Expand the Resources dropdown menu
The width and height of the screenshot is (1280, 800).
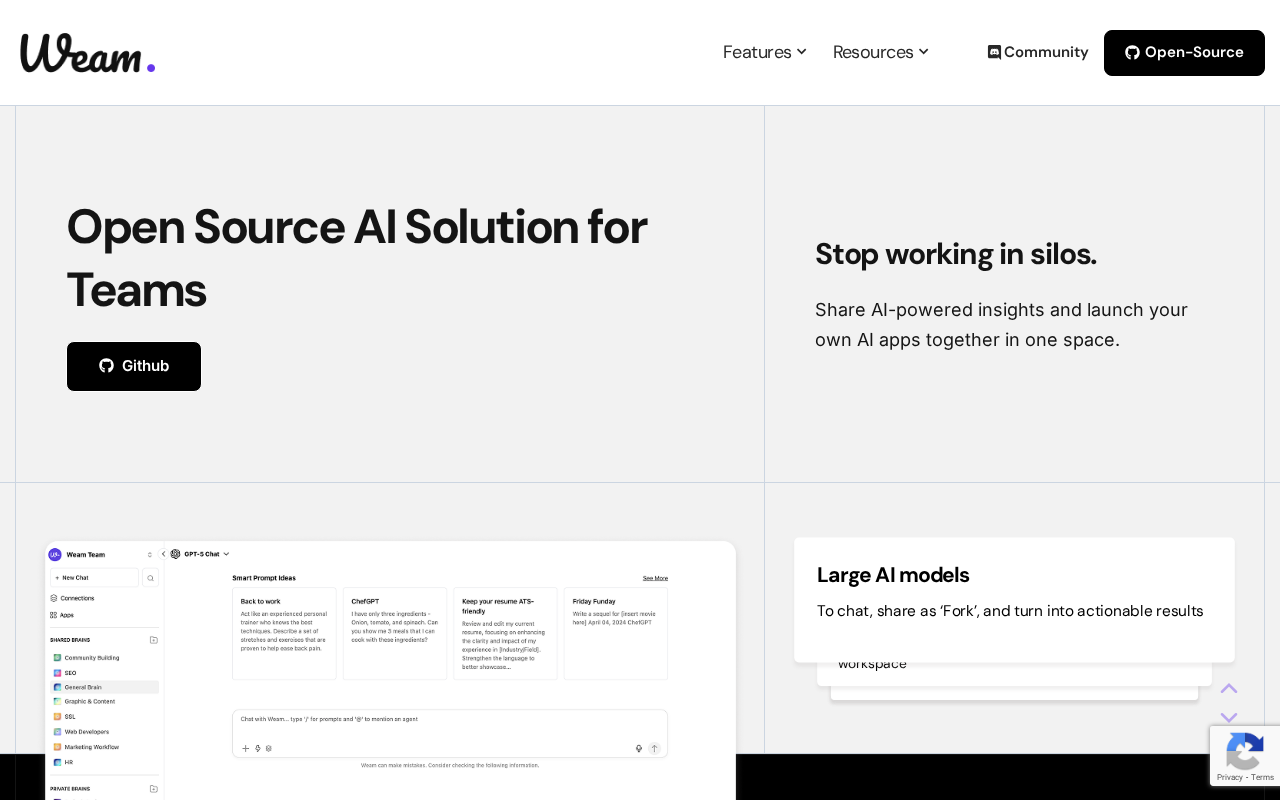click(x=881, y=52)
